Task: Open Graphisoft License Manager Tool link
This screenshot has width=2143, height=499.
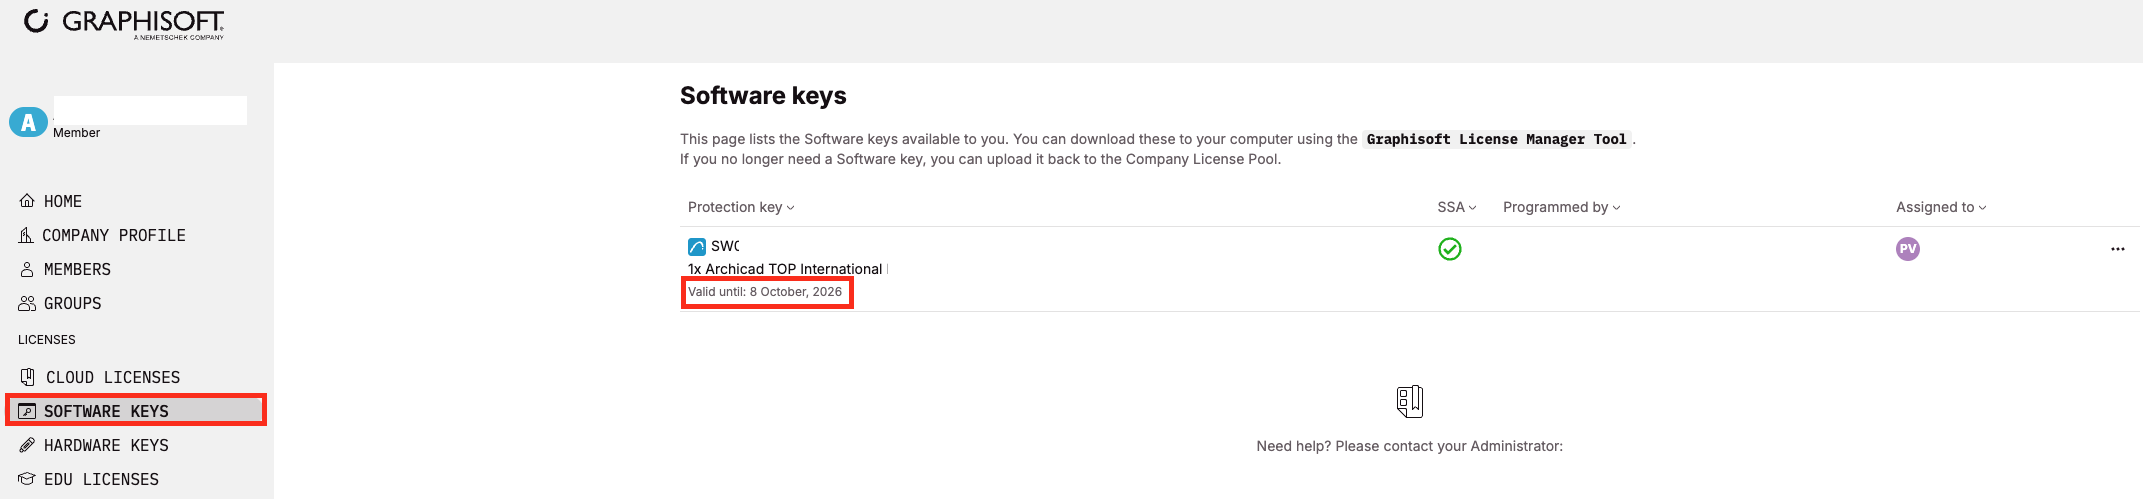Action: tap(1496, 139)
